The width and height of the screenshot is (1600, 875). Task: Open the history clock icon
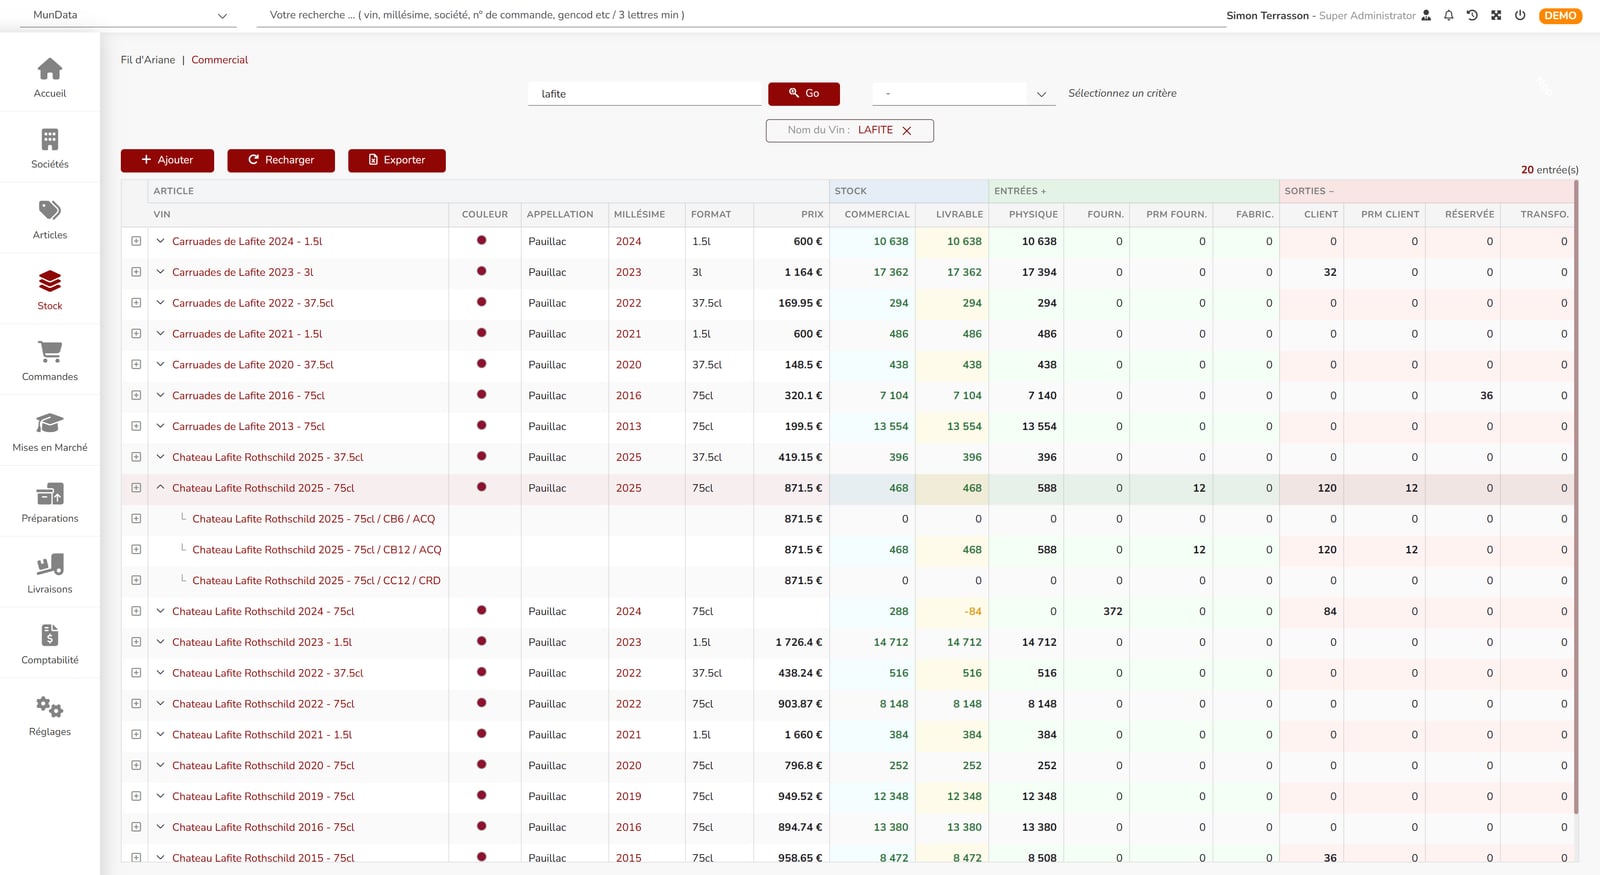[x=1472, y=15]
